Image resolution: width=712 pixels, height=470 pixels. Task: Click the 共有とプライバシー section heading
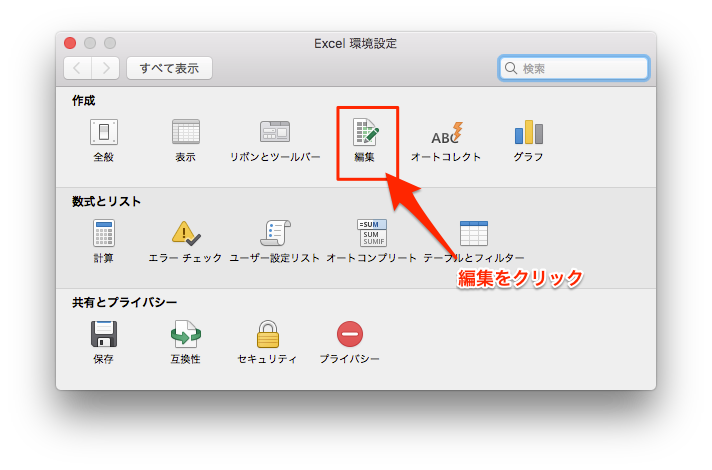tap(124, 302)
